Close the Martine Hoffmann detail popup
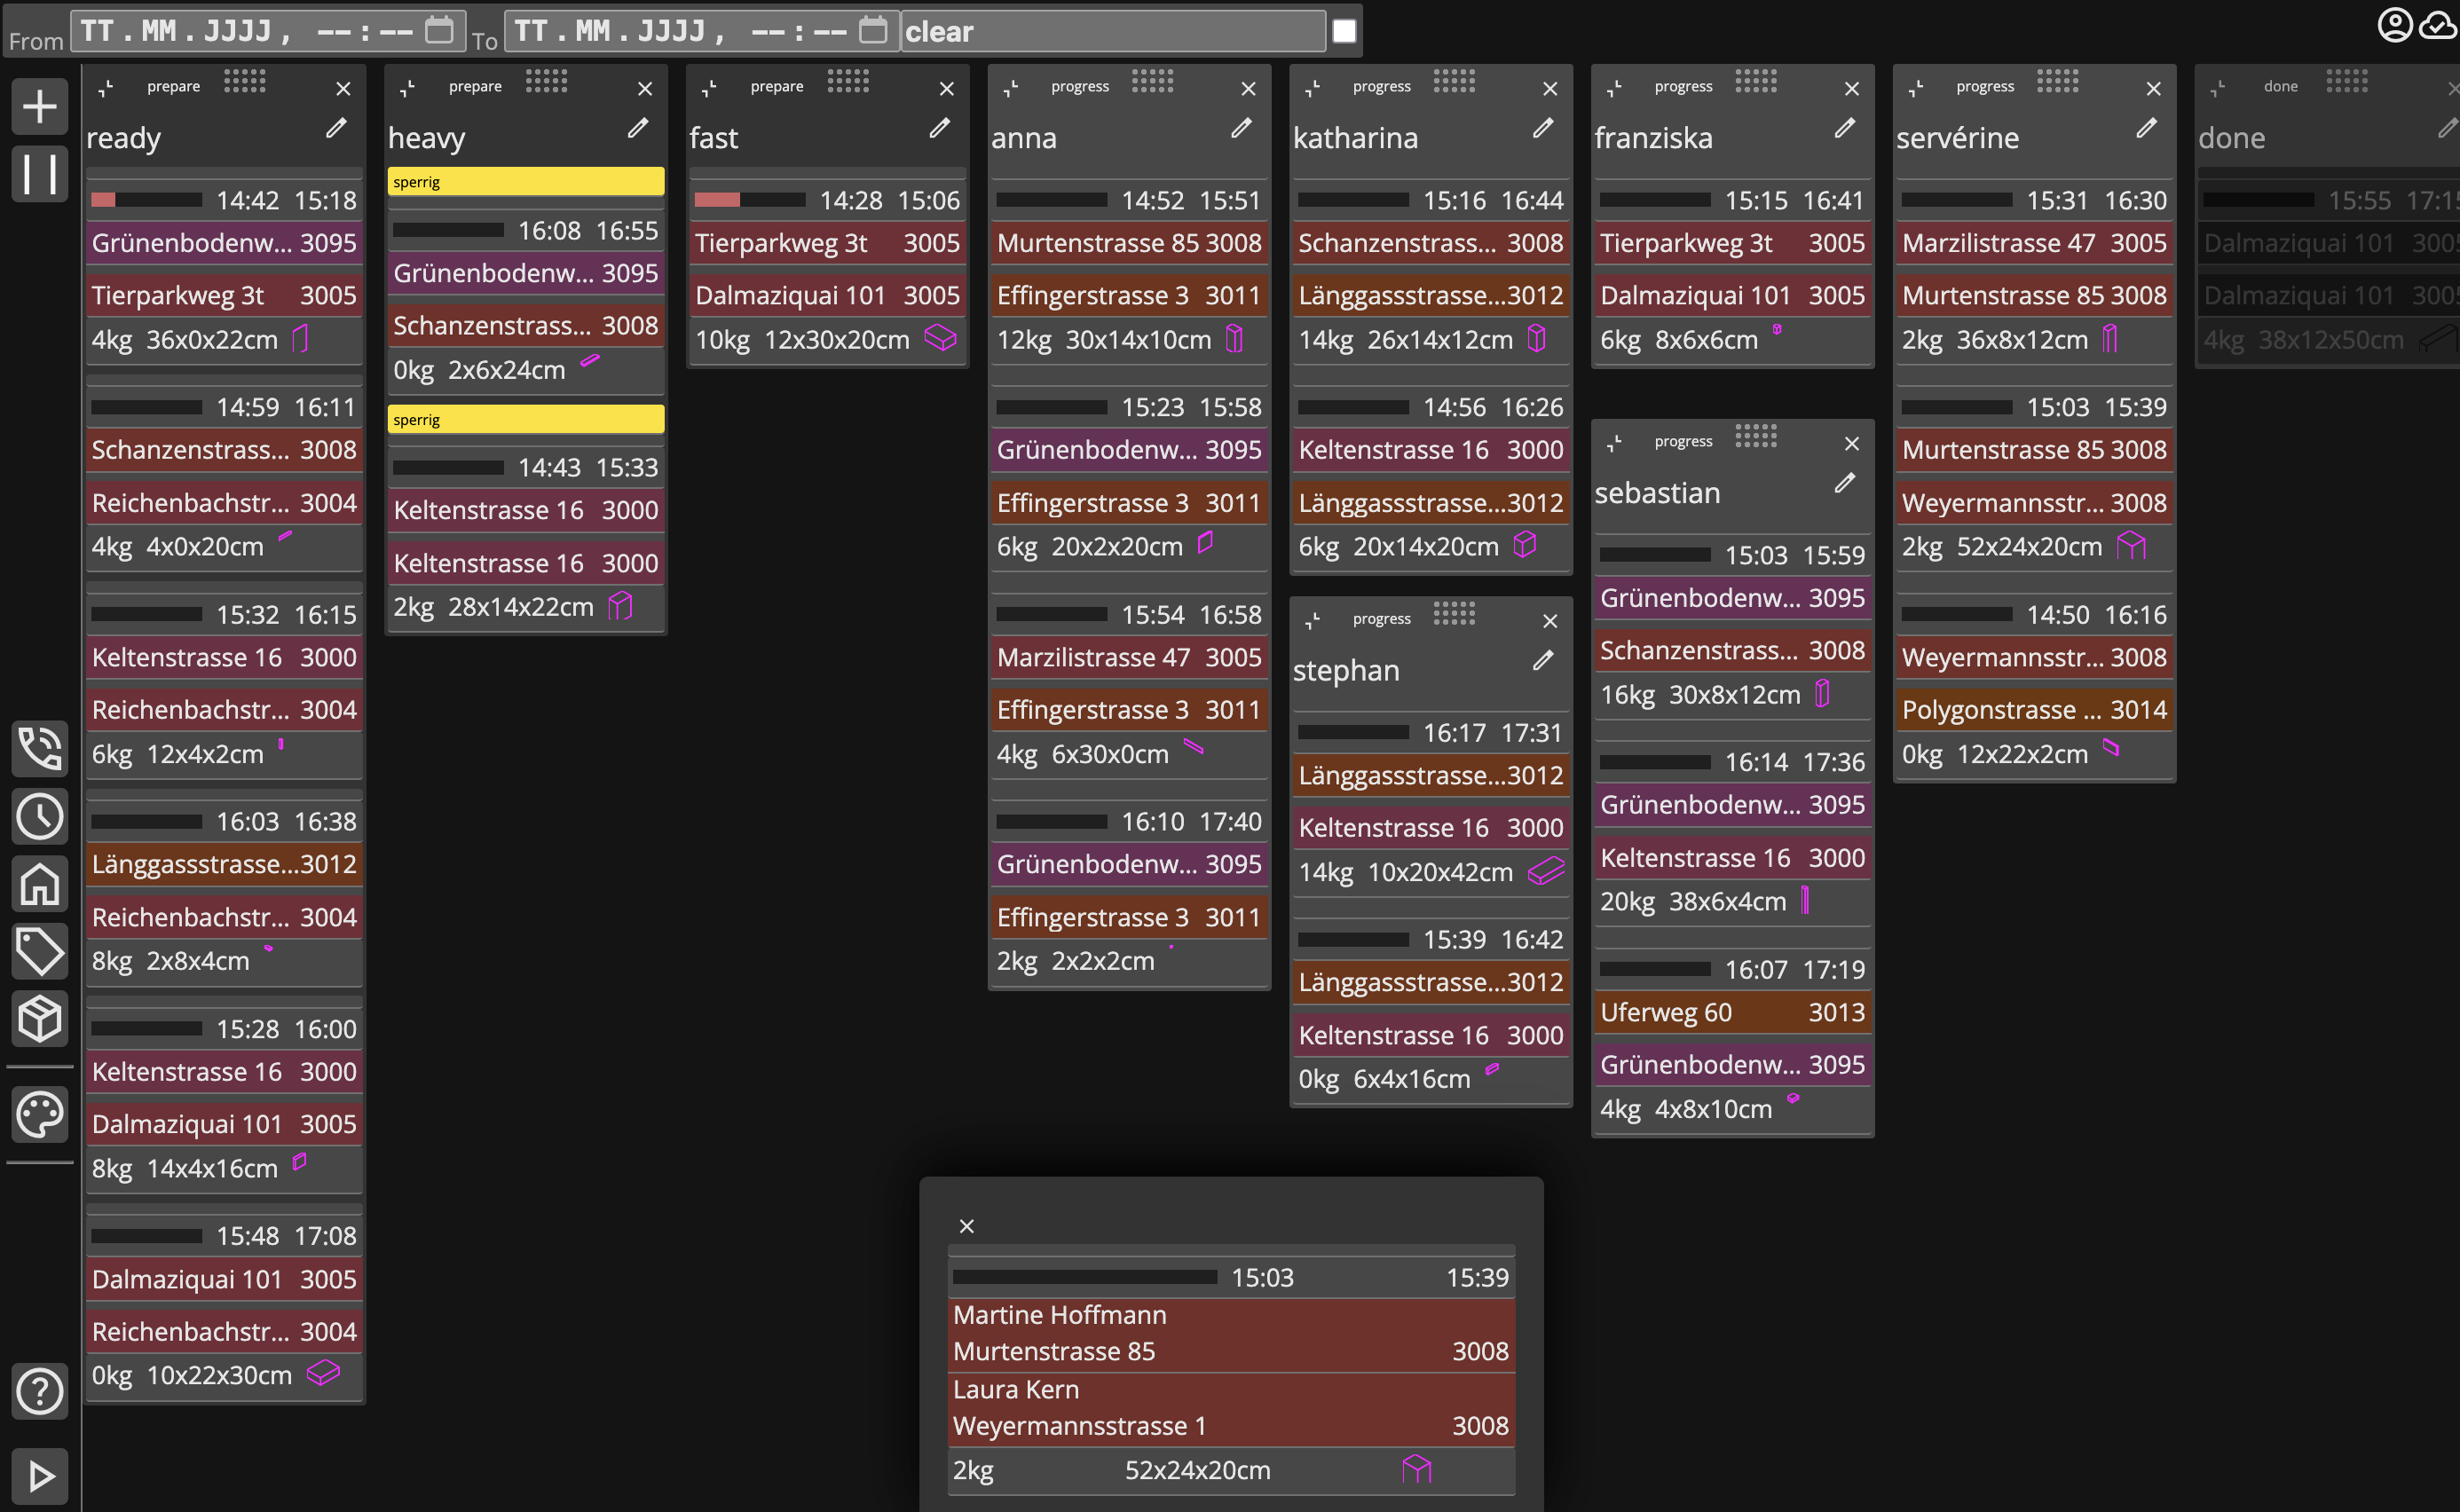The width and height of the screenshot is (2460, 1512). (966, 1226)
